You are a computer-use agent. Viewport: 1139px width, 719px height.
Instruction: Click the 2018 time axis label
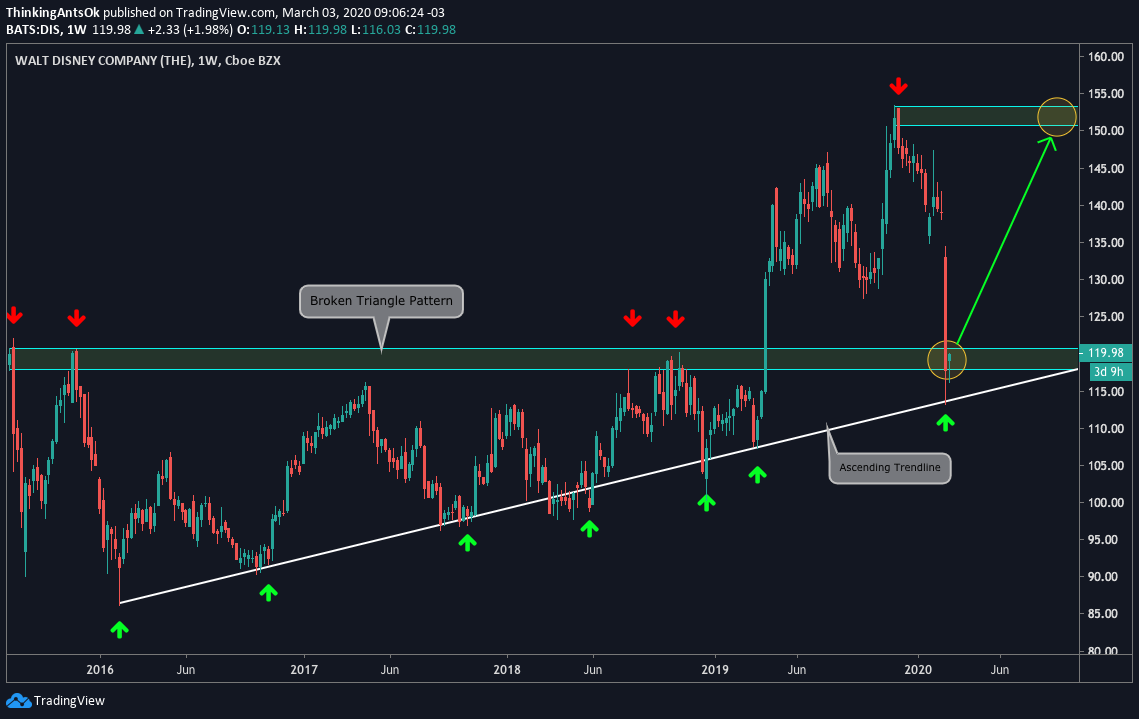pyautogui.click(x=507, y=670)
